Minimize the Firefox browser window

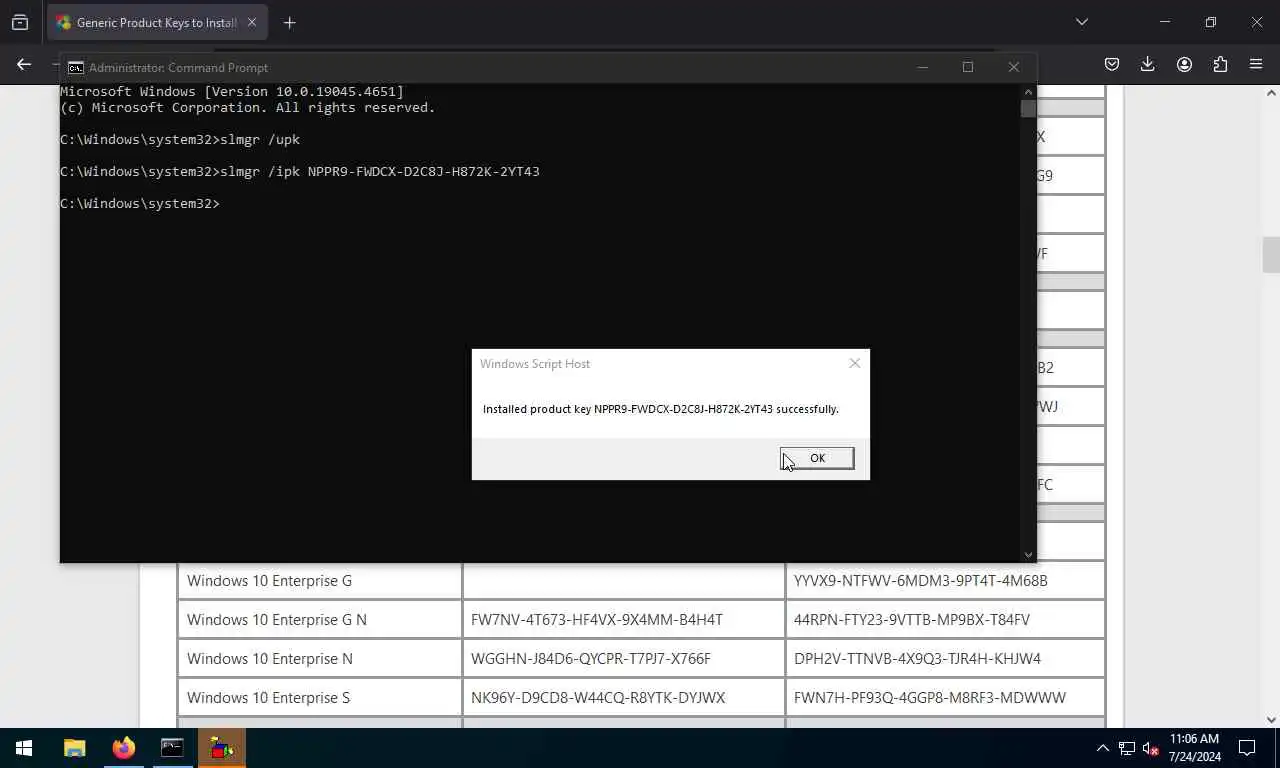point(1165,22)
